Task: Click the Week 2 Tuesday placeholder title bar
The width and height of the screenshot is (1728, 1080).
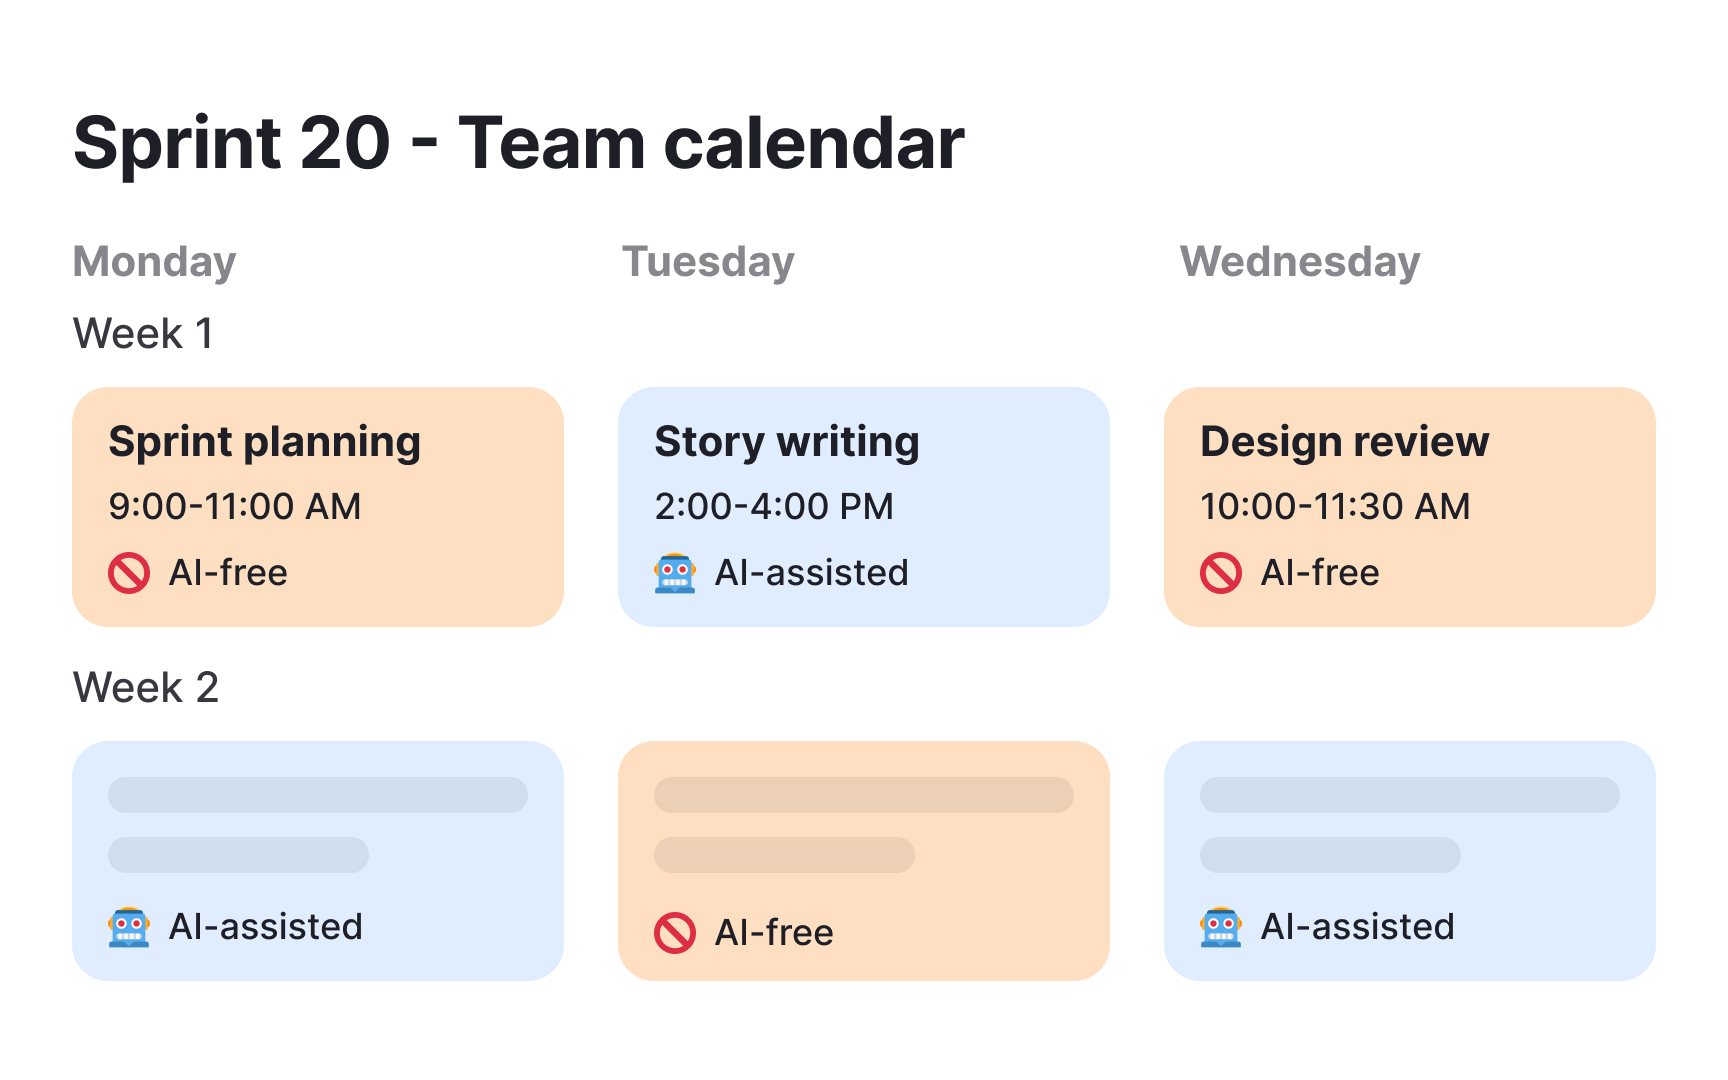Action: point(864,795)
